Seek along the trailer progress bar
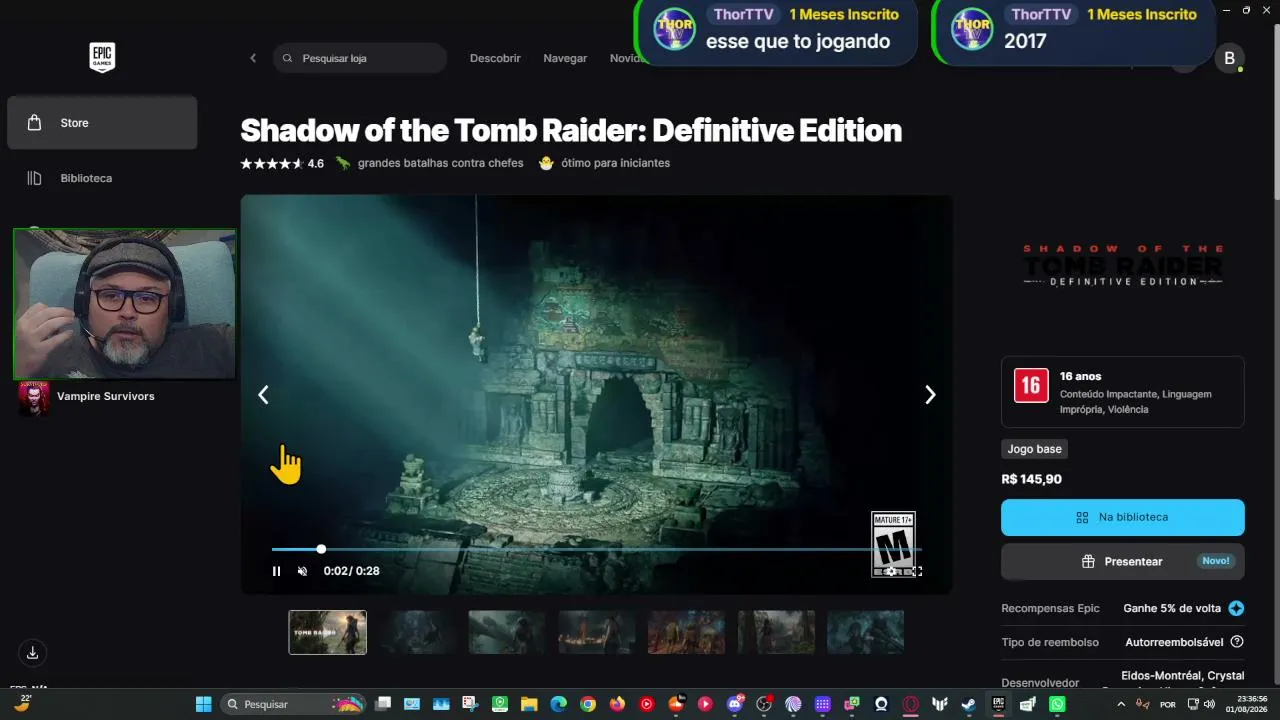The width and height of the screenshot is (1280, 720). pyautogui.click(x=596, y=549)
